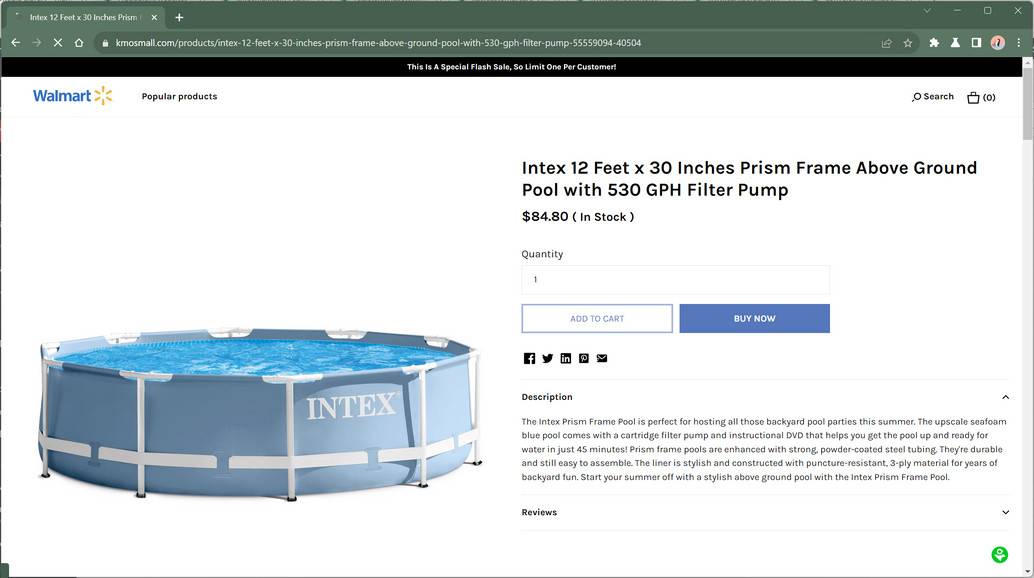The height and width of the screenshot is (578, 1034).
Task: Share product by email icon
Action: point(602,359)
